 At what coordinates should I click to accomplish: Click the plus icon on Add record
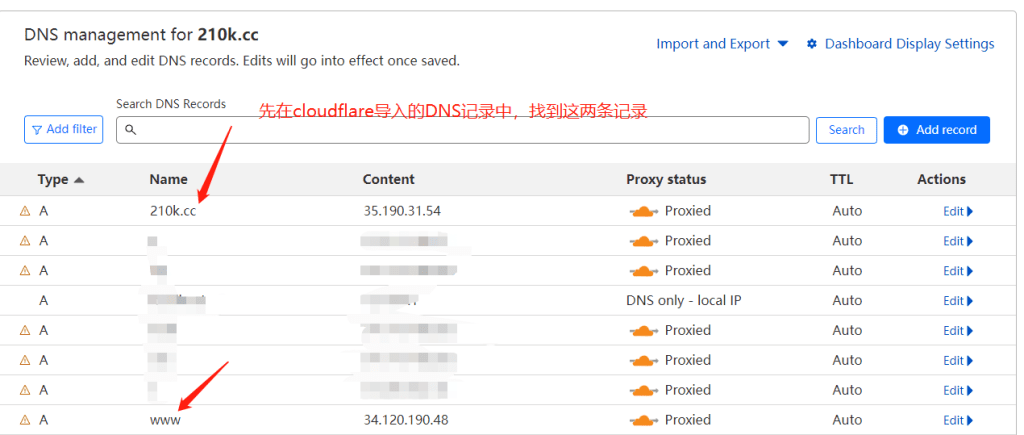click(903, 130)
